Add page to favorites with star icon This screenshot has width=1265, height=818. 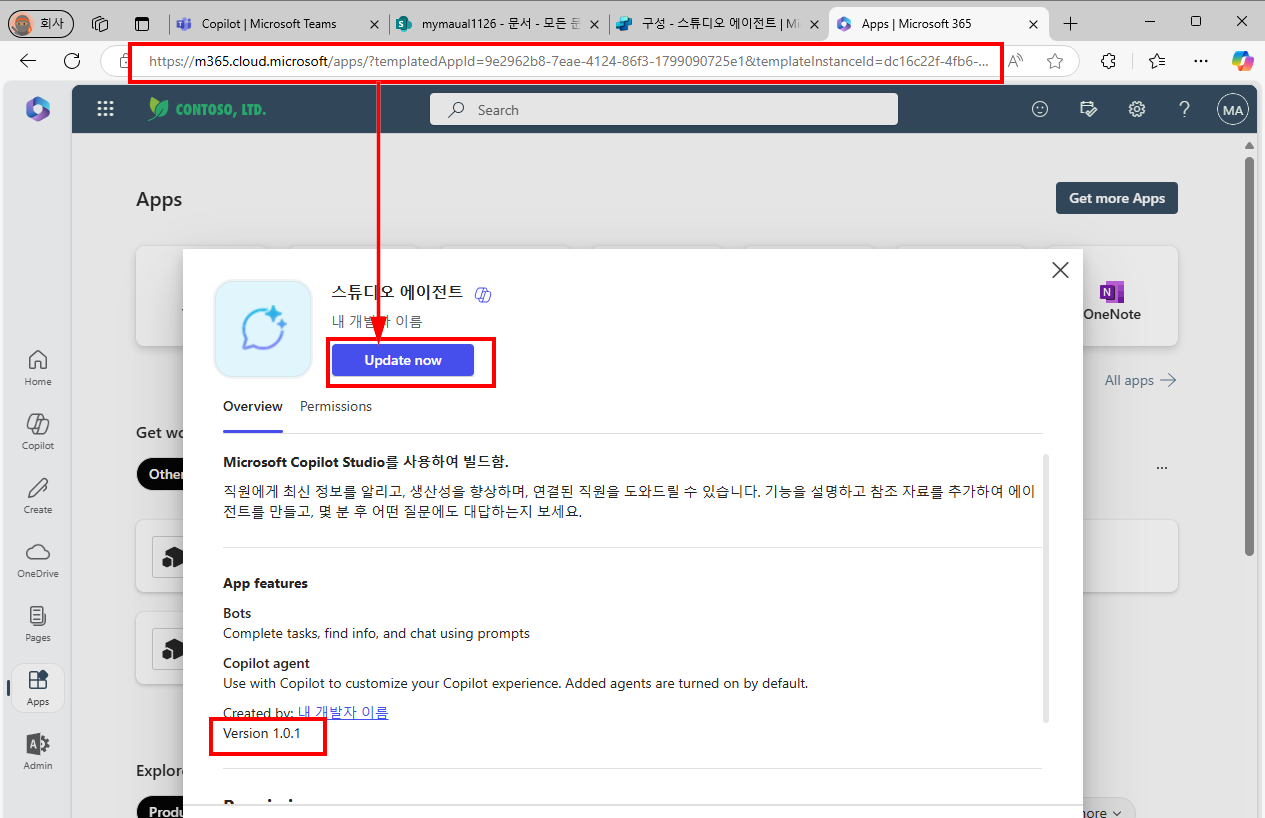[1055, 61]
